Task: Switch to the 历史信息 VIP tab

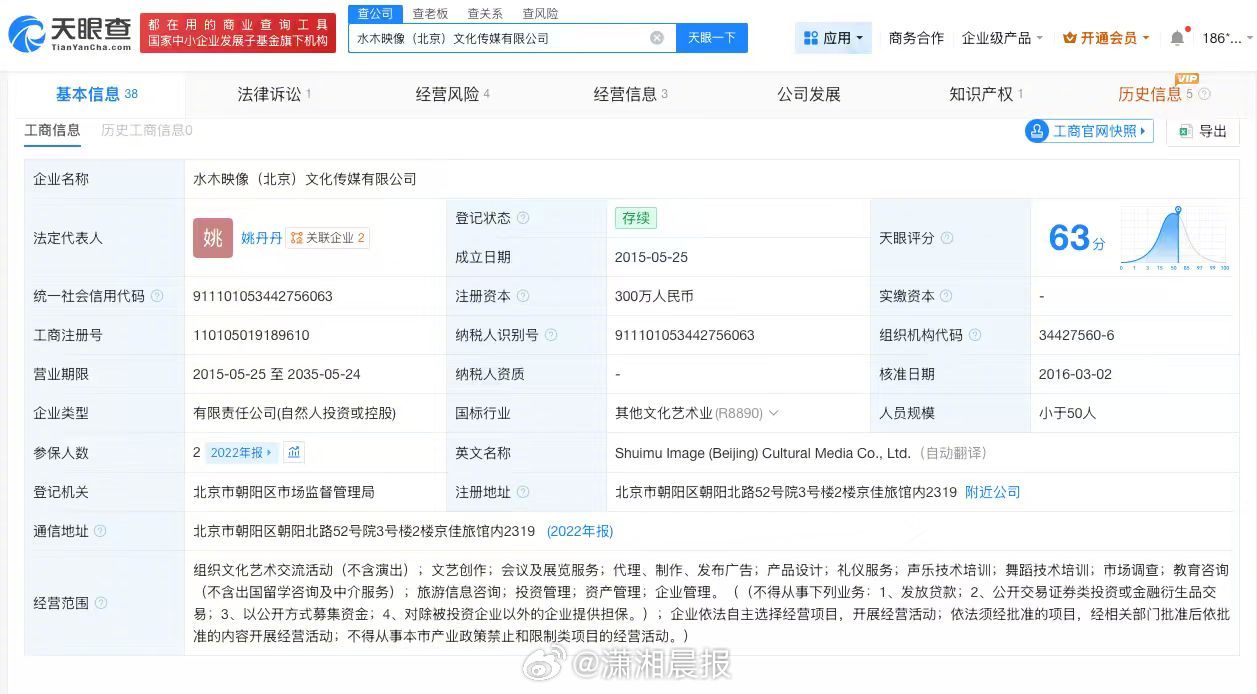Action: [x=1155, y=94]
